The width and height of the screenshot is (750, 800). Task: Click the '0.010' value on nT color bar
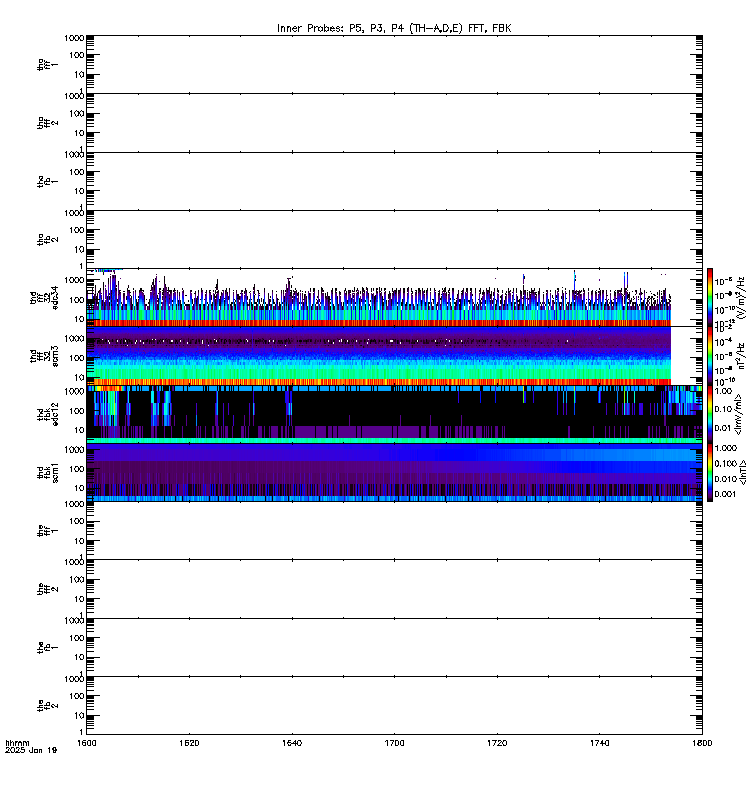pos(726,479)
